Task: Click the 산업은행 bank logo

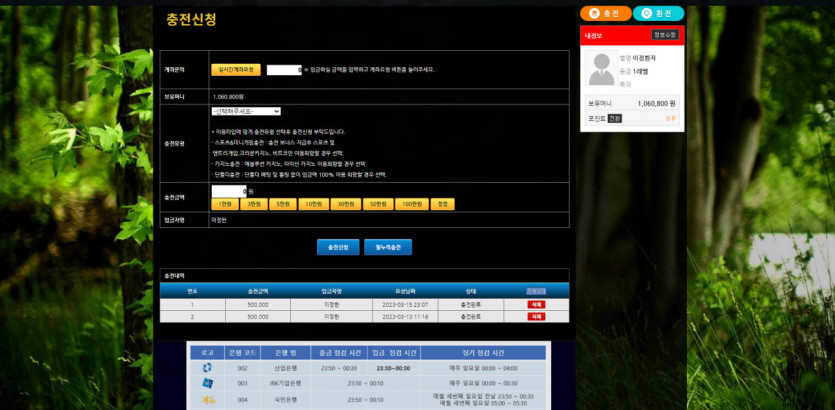Action: click(x=207, y=367)
